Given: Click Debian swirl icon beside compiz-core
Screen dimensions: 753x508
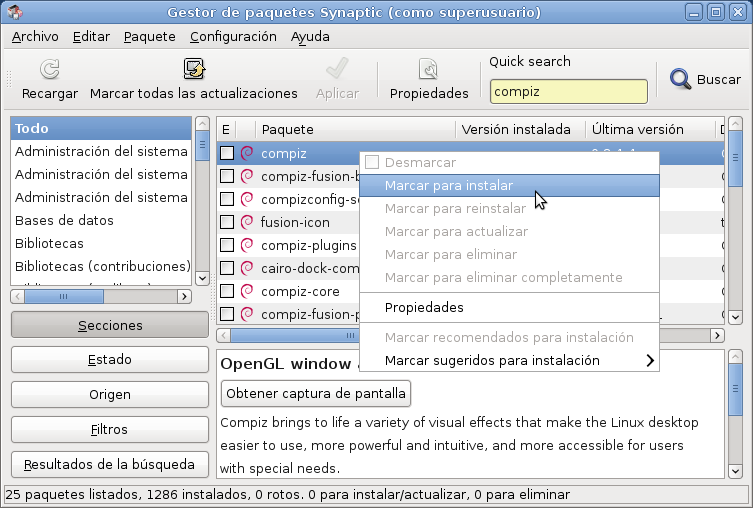Looking at the screenshot, I should [x=247, y=291].
